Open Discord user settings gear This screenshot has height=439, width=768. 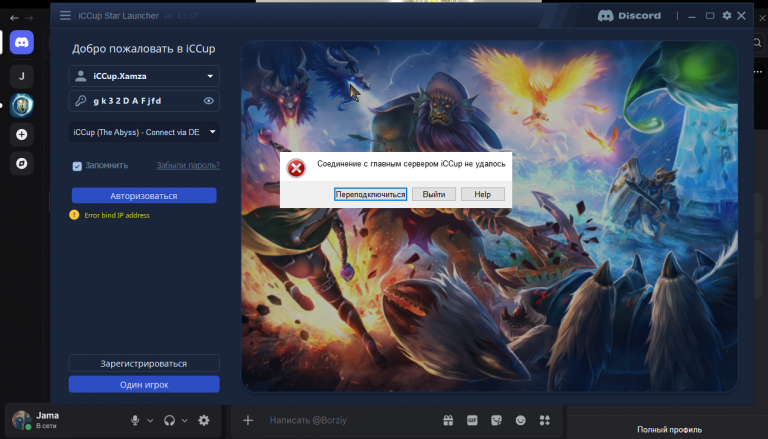(x=204, y=420)
